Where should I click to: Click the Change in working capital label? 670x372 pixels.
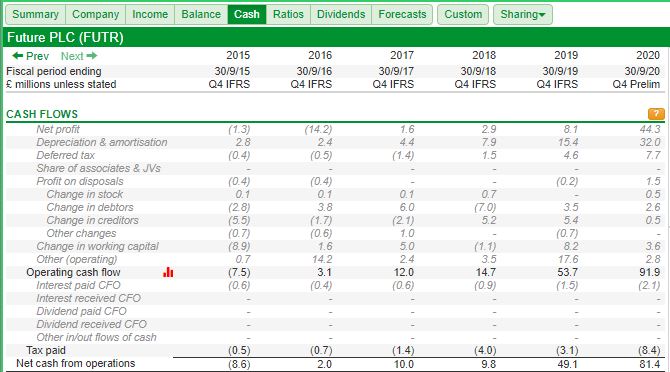pos(97,246)
